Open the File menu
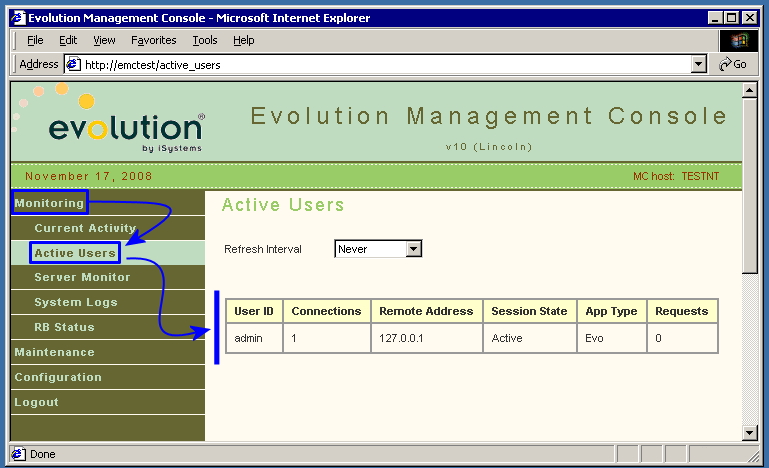This screenshot has height=468, width=769. pyautogui.click(x=35, y=40)
